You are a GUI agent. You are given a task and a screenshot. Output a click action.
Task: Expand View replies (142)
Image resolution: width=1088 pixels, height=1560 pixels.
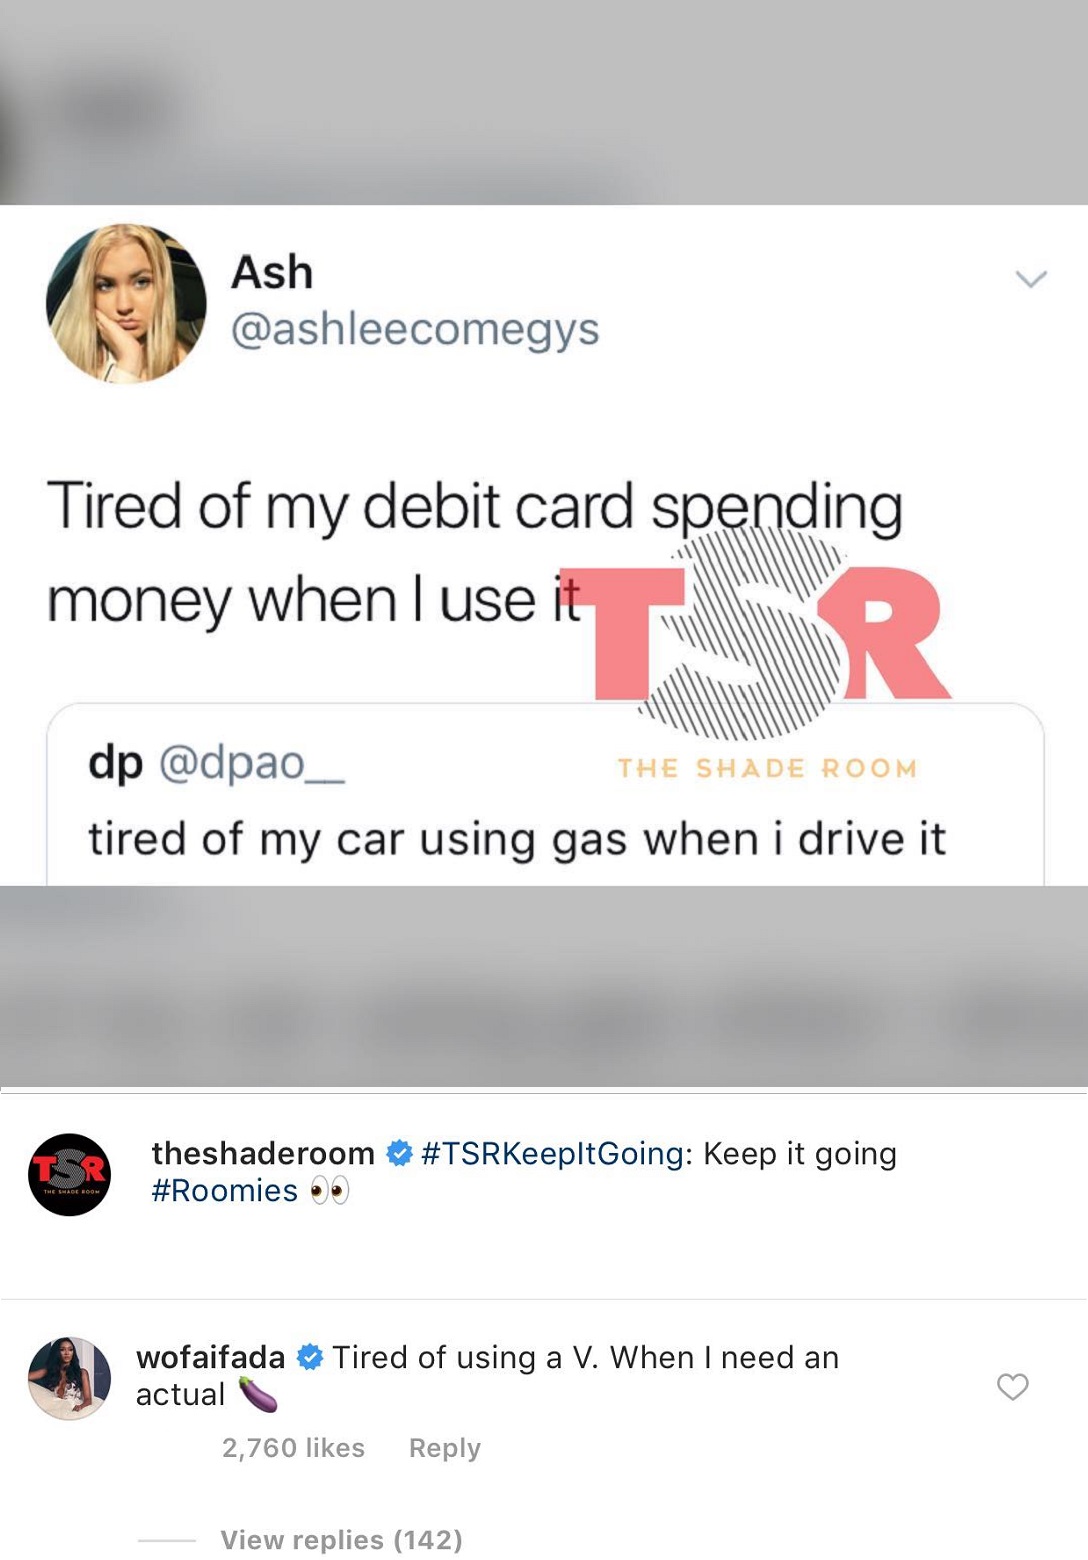point(341,1539)
